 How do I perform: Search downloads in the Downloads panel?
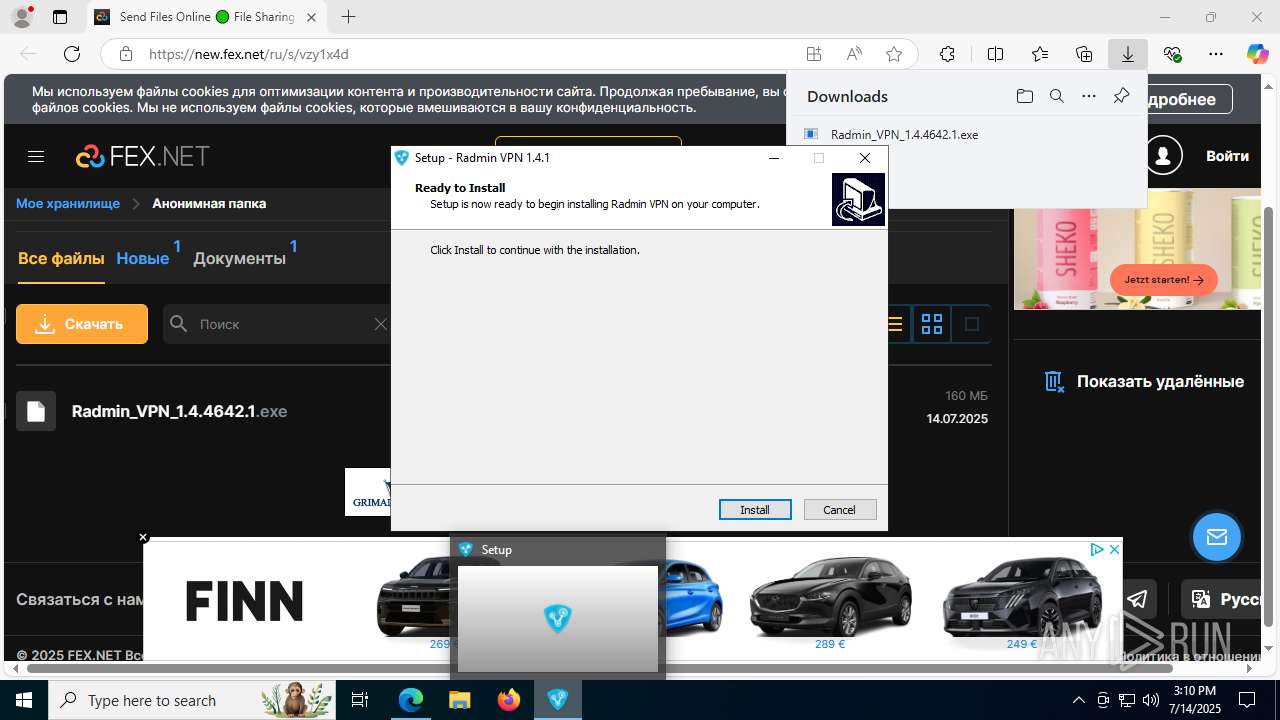(x=1056, y=96)
